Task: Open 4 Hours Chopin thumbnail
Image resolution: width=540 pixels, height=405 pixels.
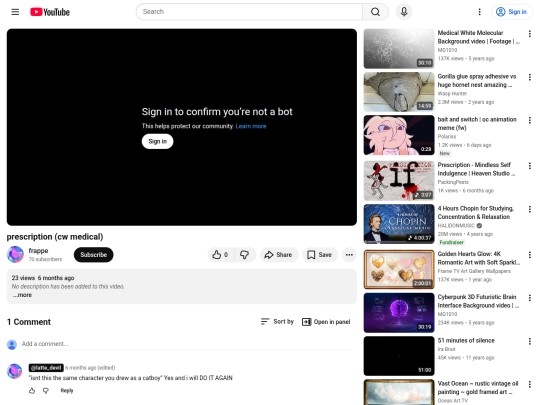Action: (399, 224)
